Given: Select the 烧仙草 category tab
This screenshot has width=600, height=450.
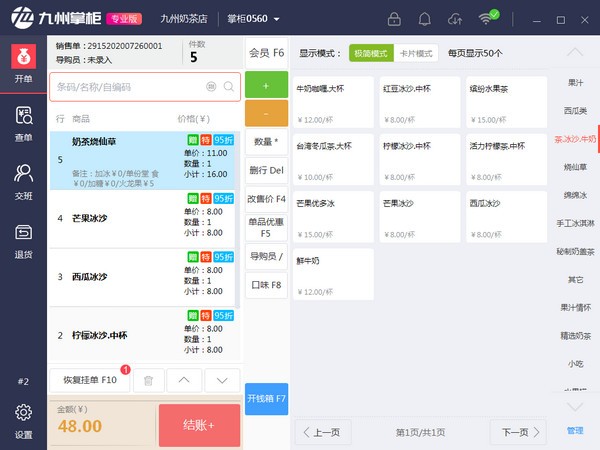Looking at the screenshot, I should click(x=575, y=167).
